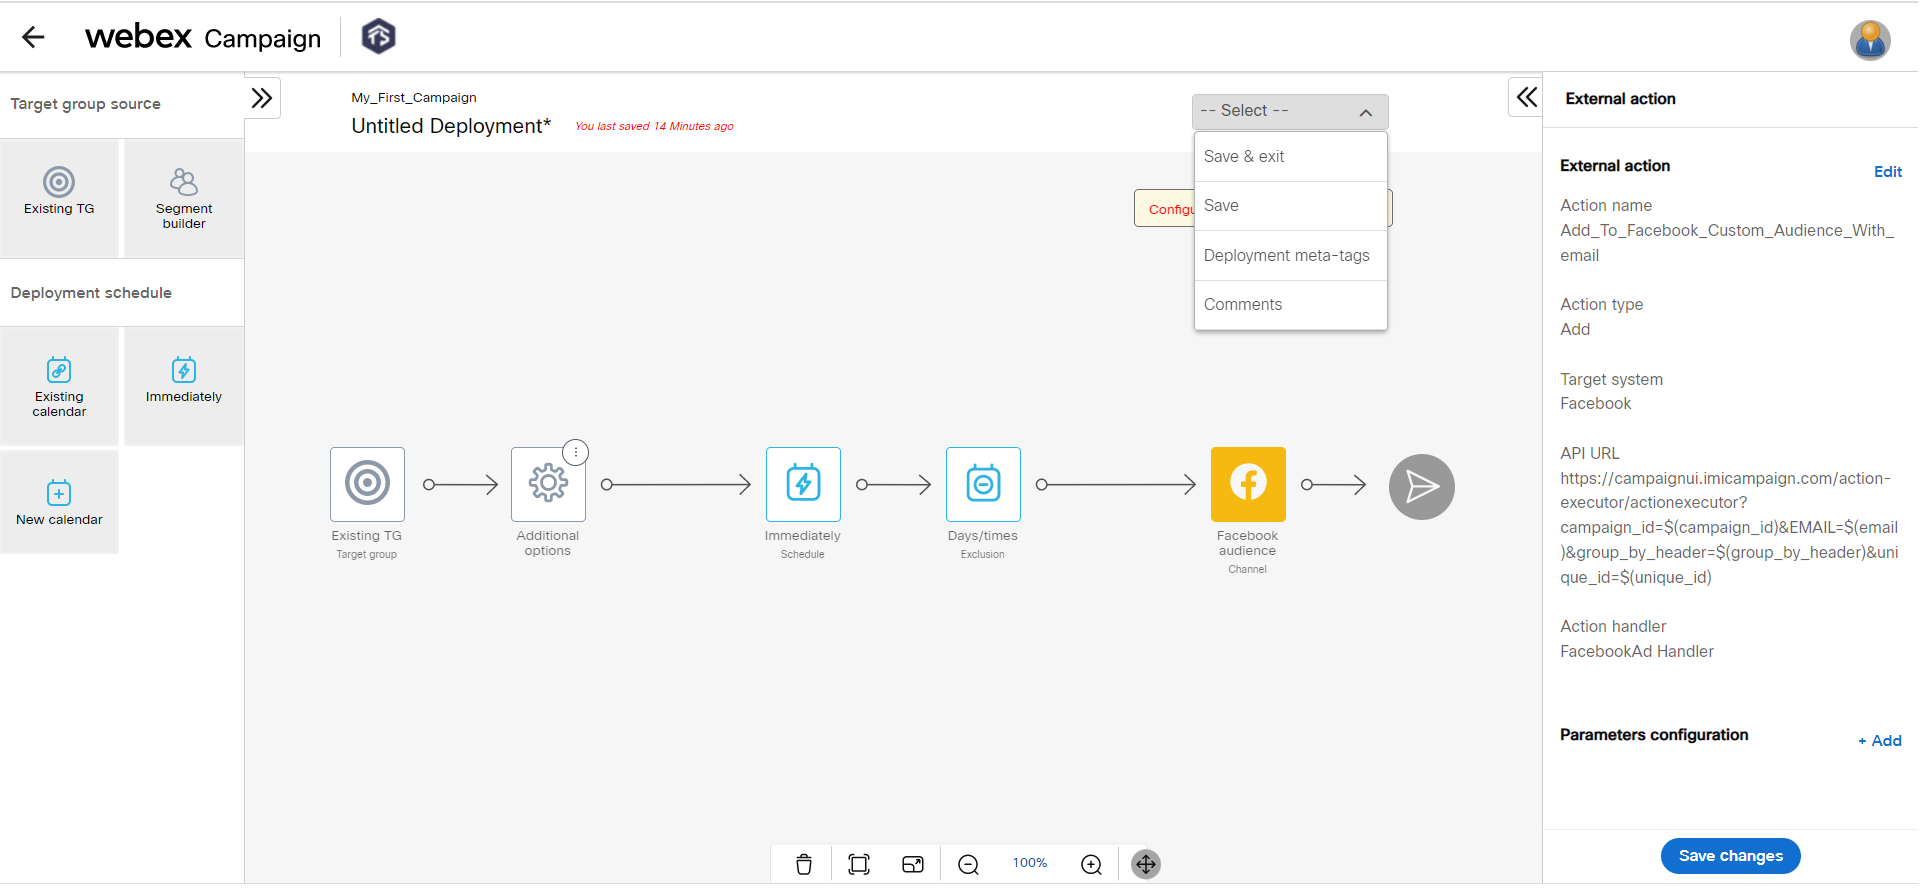Image resolution: width=1932 pixels, height=892 pixels.
Task: Select Existing TG source tile
Action: pyautogui.click(x=59, y=197)
